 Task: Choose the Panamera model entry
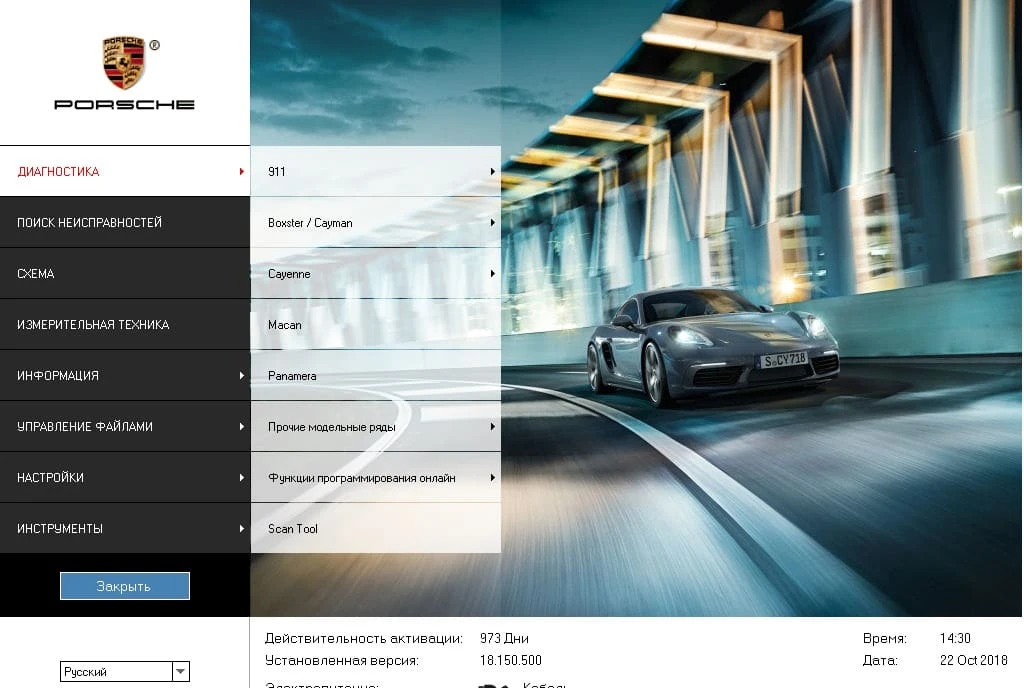(x=376, y=375)
